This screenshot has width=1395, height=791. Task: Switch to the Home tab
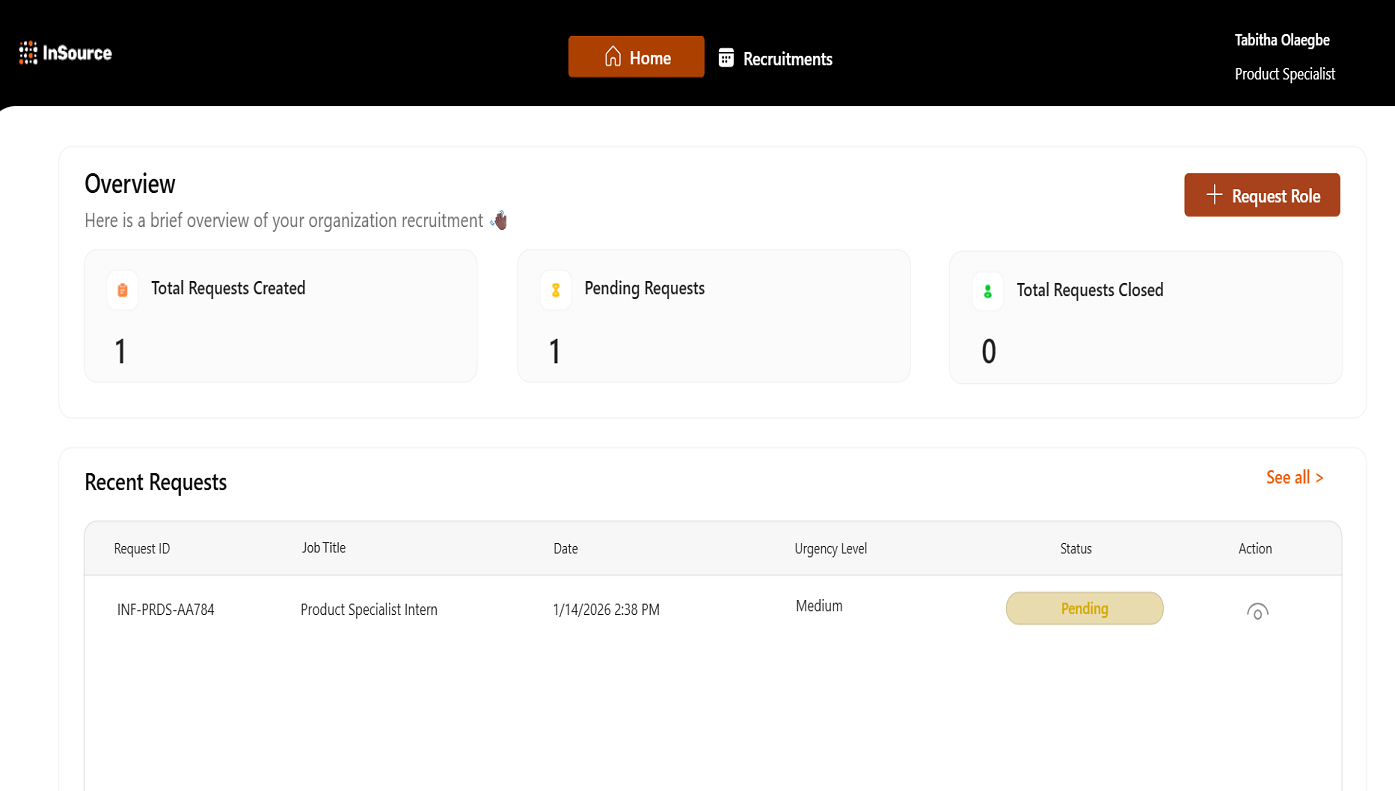pos(636,57)
